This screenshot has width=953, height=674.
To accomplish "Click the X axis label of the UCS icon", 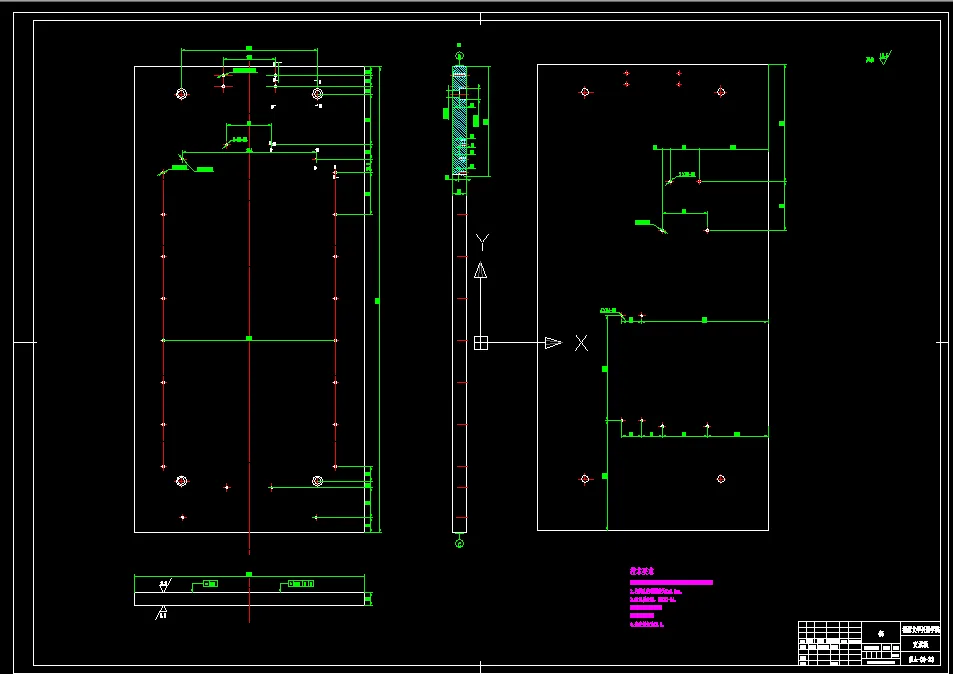I will (x=582, y=343).
